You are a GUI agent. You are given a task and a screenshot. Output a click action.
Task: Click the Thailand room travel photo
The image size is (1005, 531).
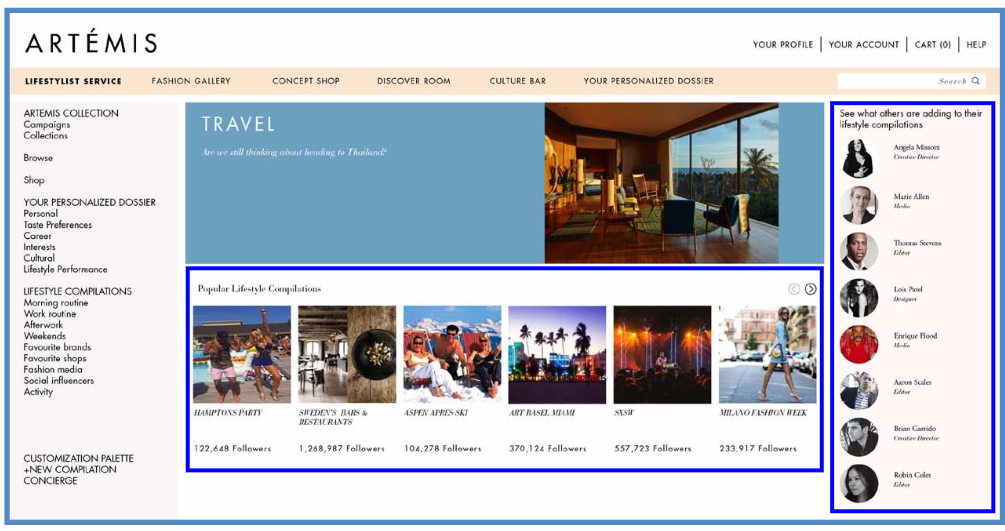point(661,183)
